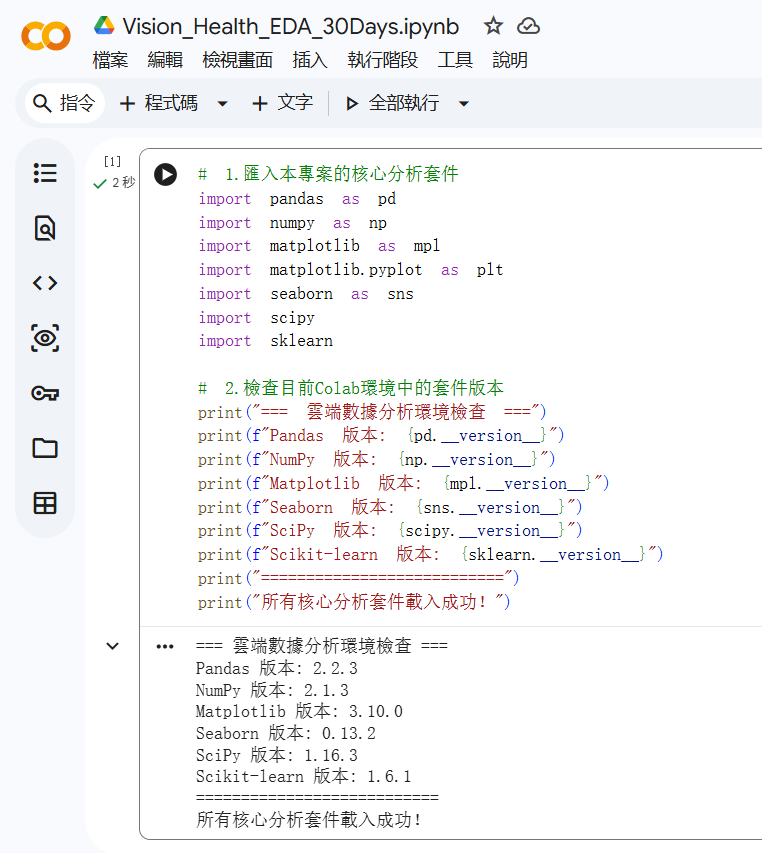Click the Colab logo
Viewport: 762px width, 853px height.
(x=46, y=36)
